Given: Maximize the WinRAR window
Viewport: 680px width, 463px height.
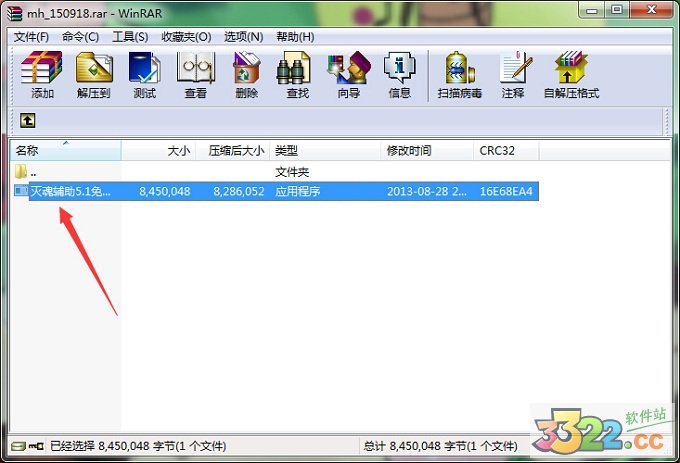Looking at the screenshot, I should click(617, 10).
